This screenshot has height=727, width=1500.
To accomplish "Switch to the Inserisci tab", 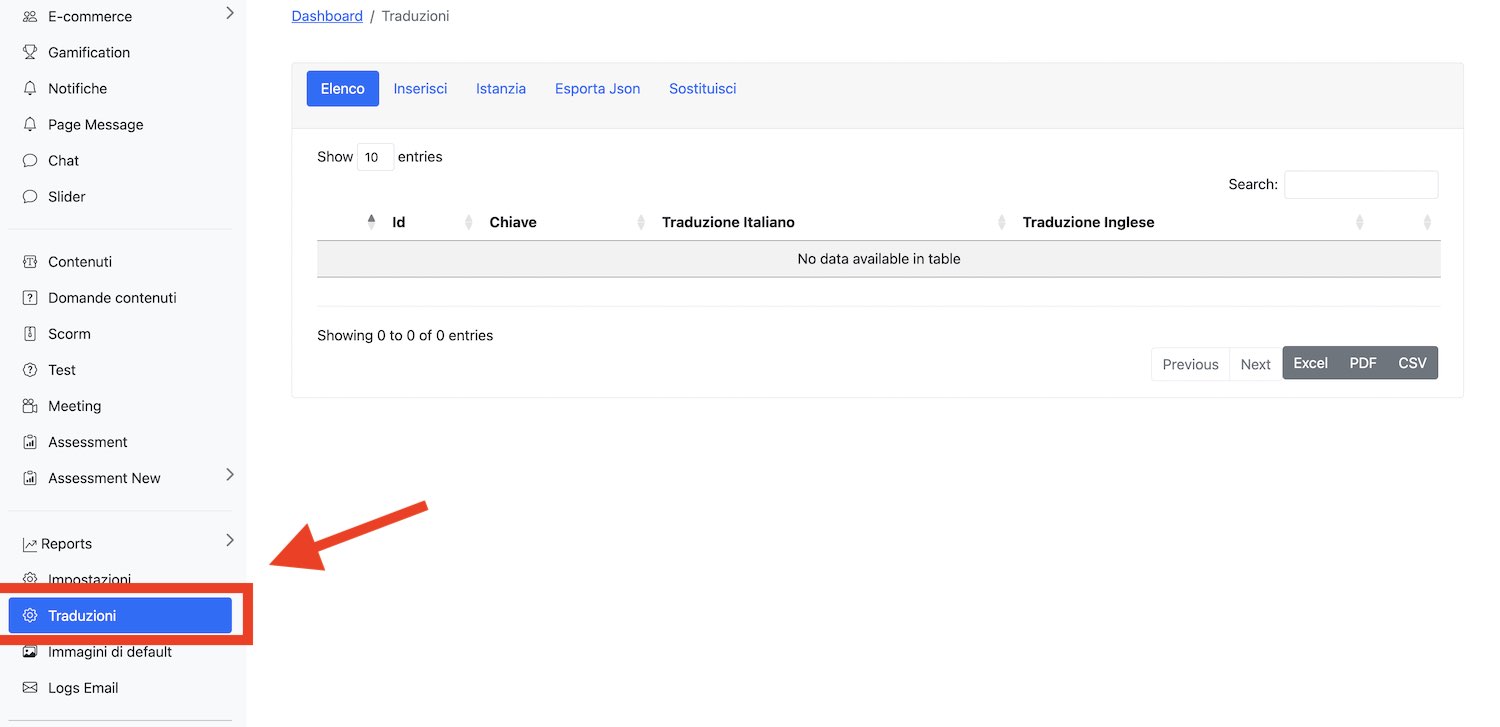I will (420, 88).
